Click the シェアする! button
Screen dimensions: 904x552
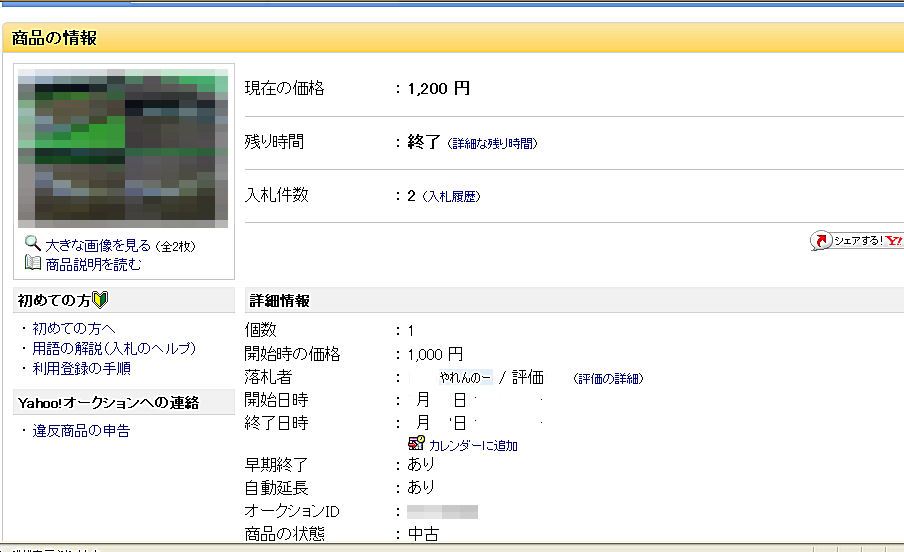point(857,241)
